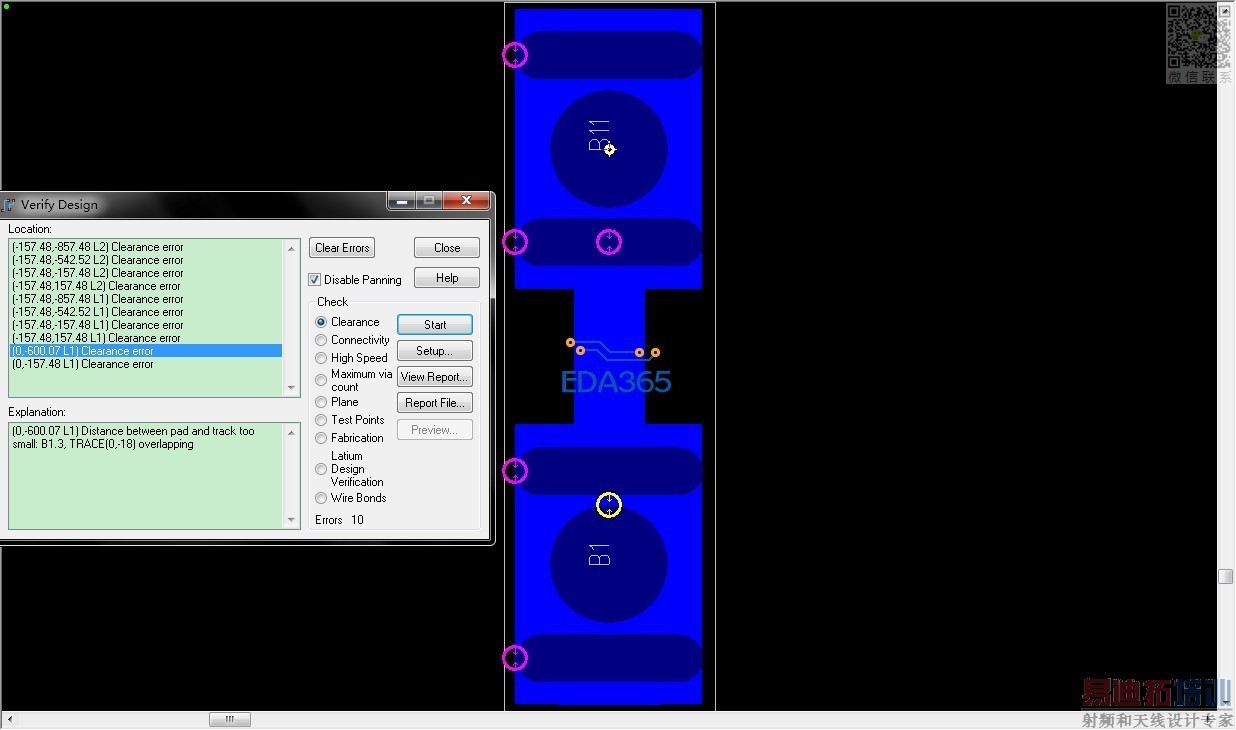This screenshot has height=730, width=1236.
Task: Select error (-157.48,-542.52 L1) Clearance error
Action: [x=146, y=312]
